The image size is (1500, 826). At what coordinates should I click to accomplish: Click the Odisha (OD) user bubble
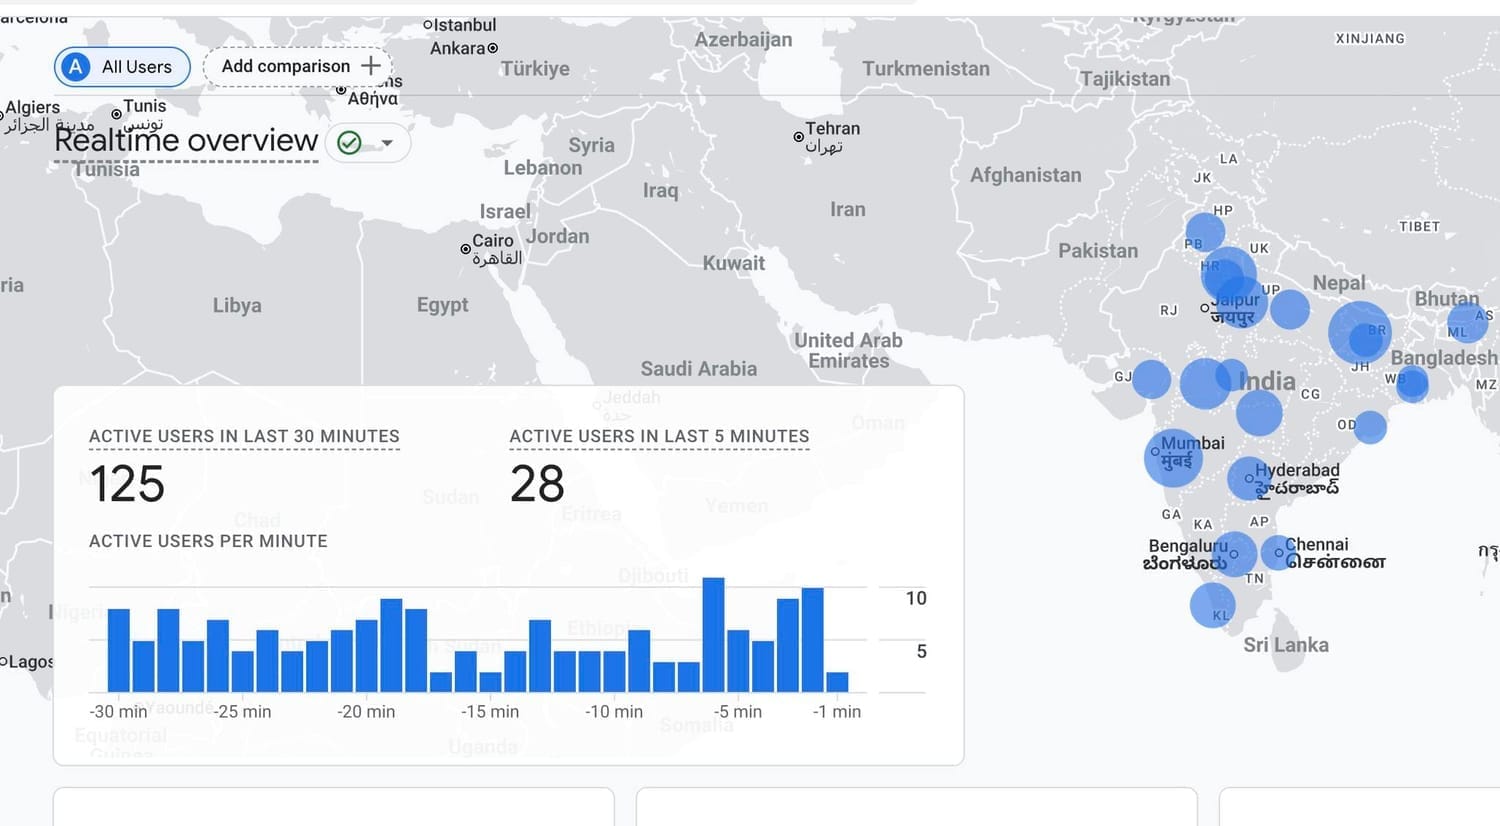(1370, 427)
